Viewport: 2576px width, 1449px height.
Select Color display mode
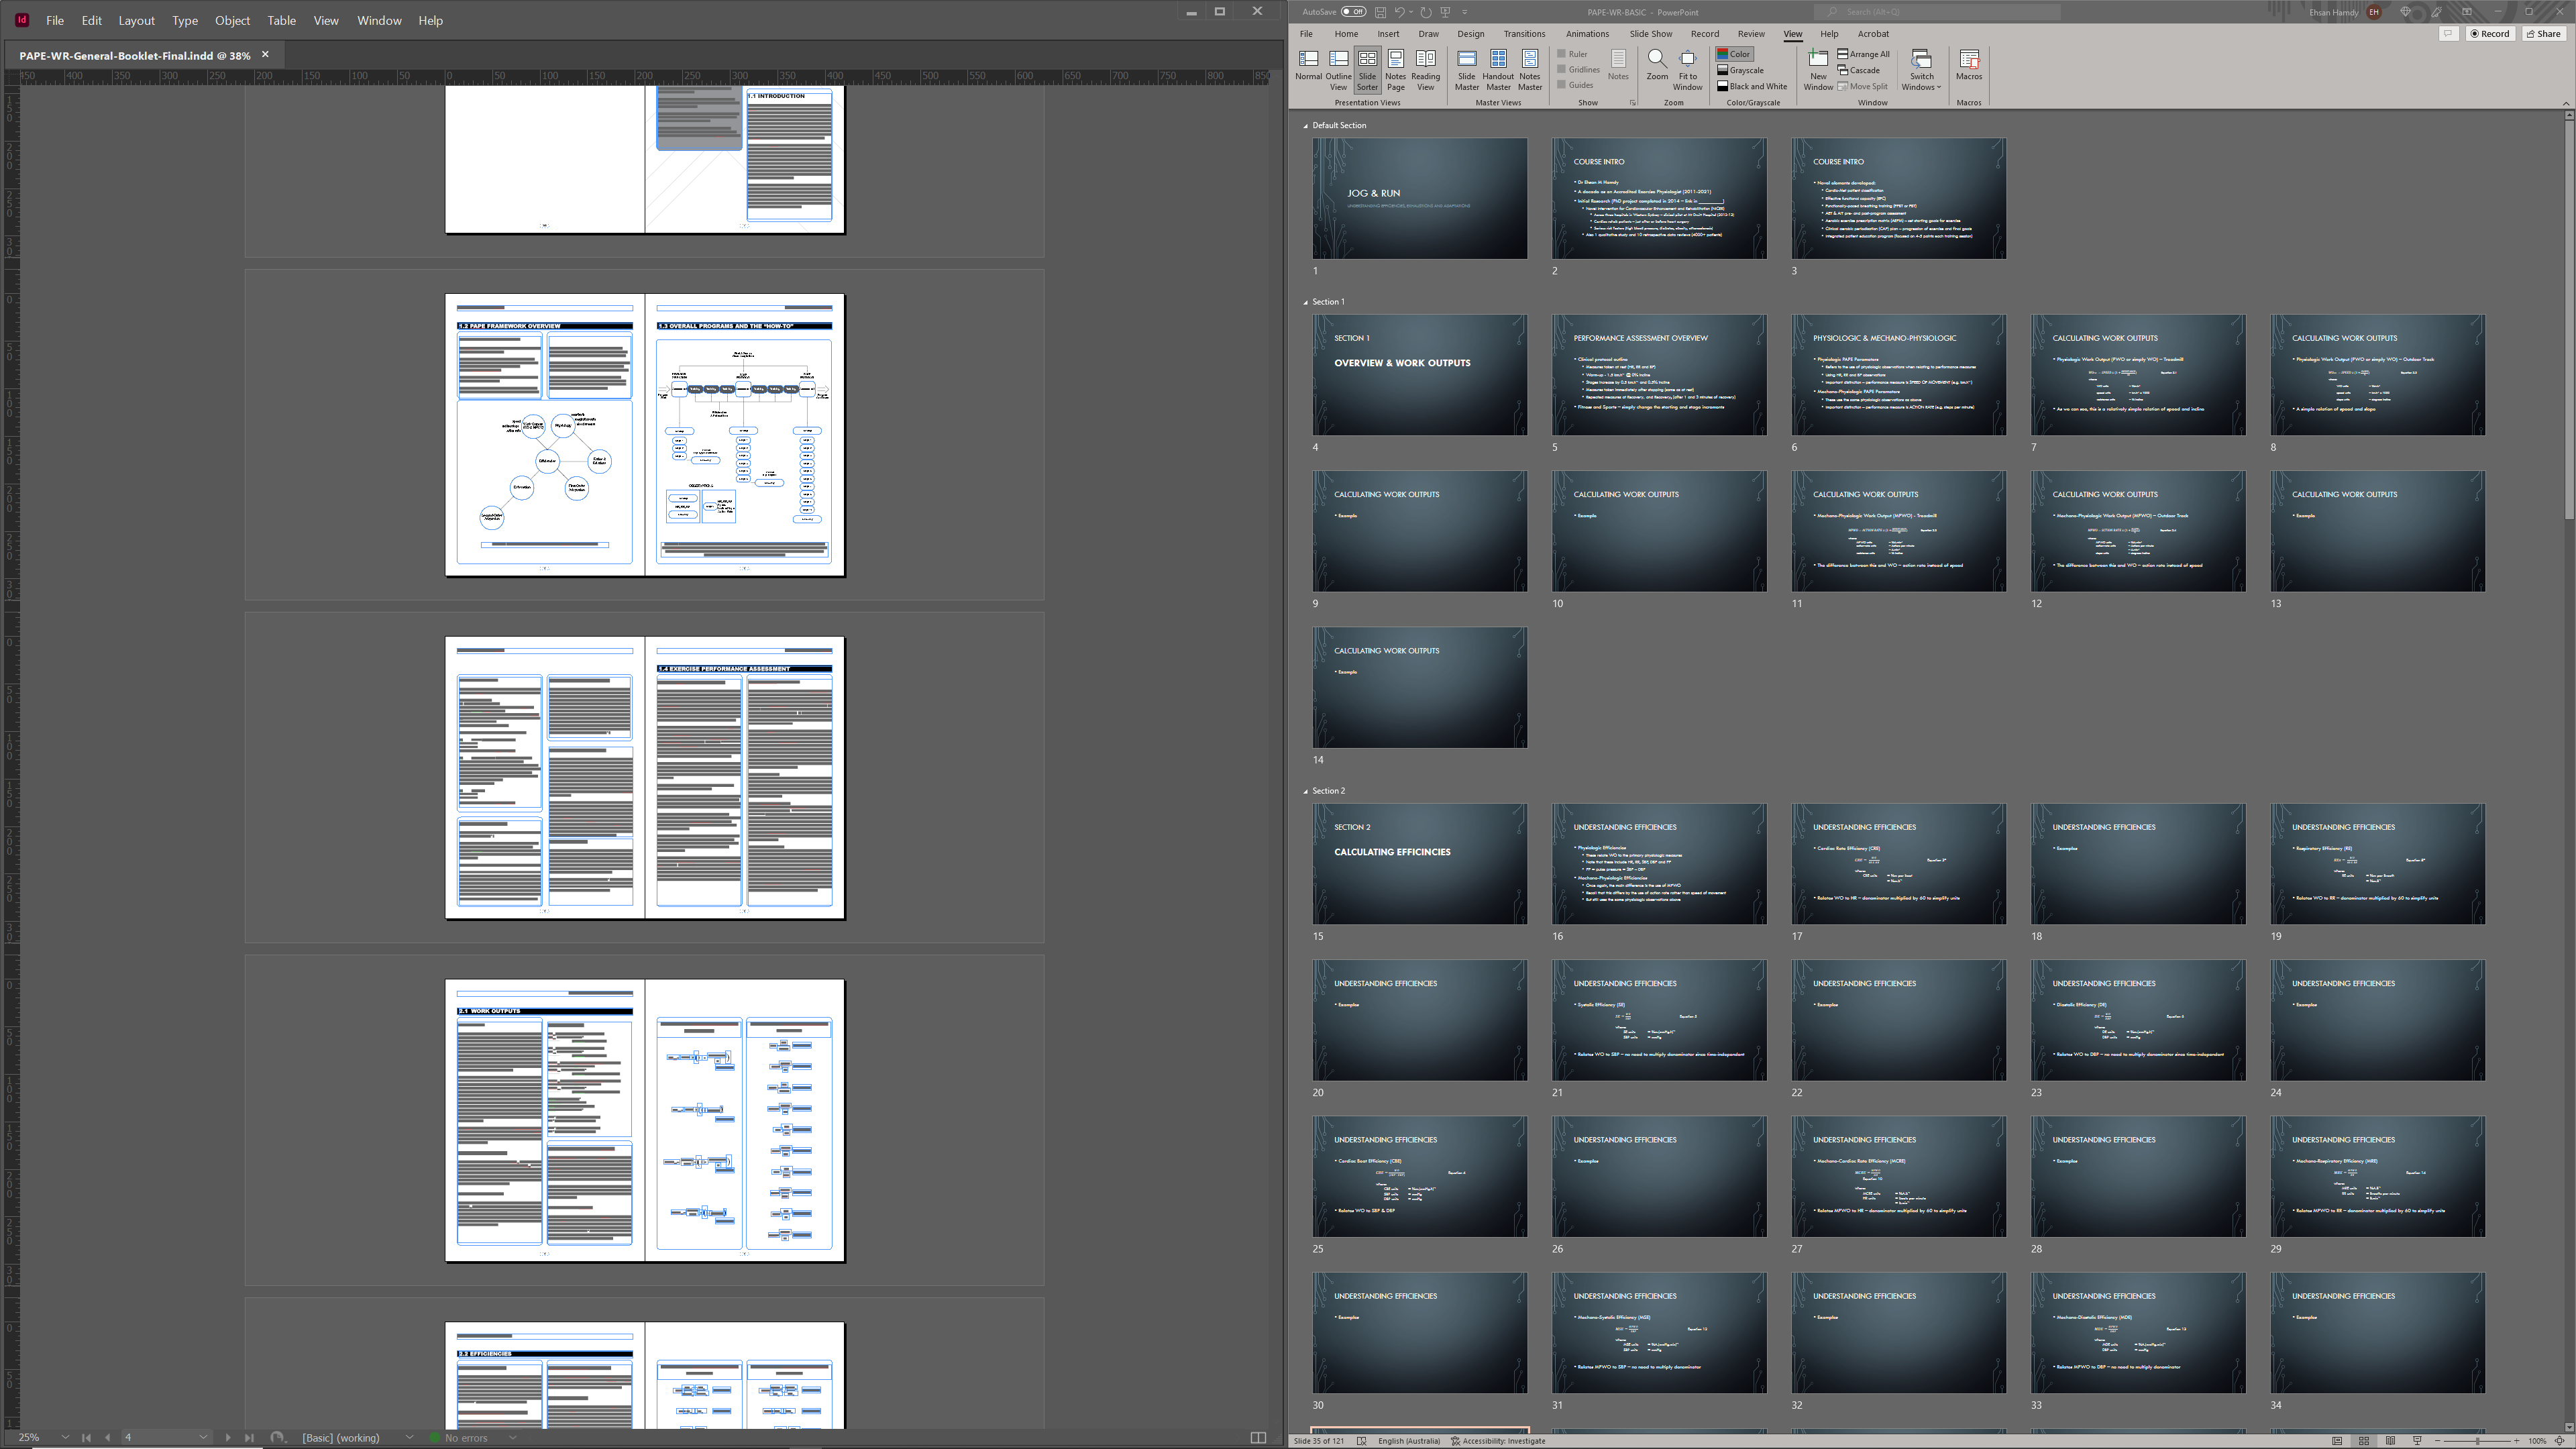coord(1734,54)
